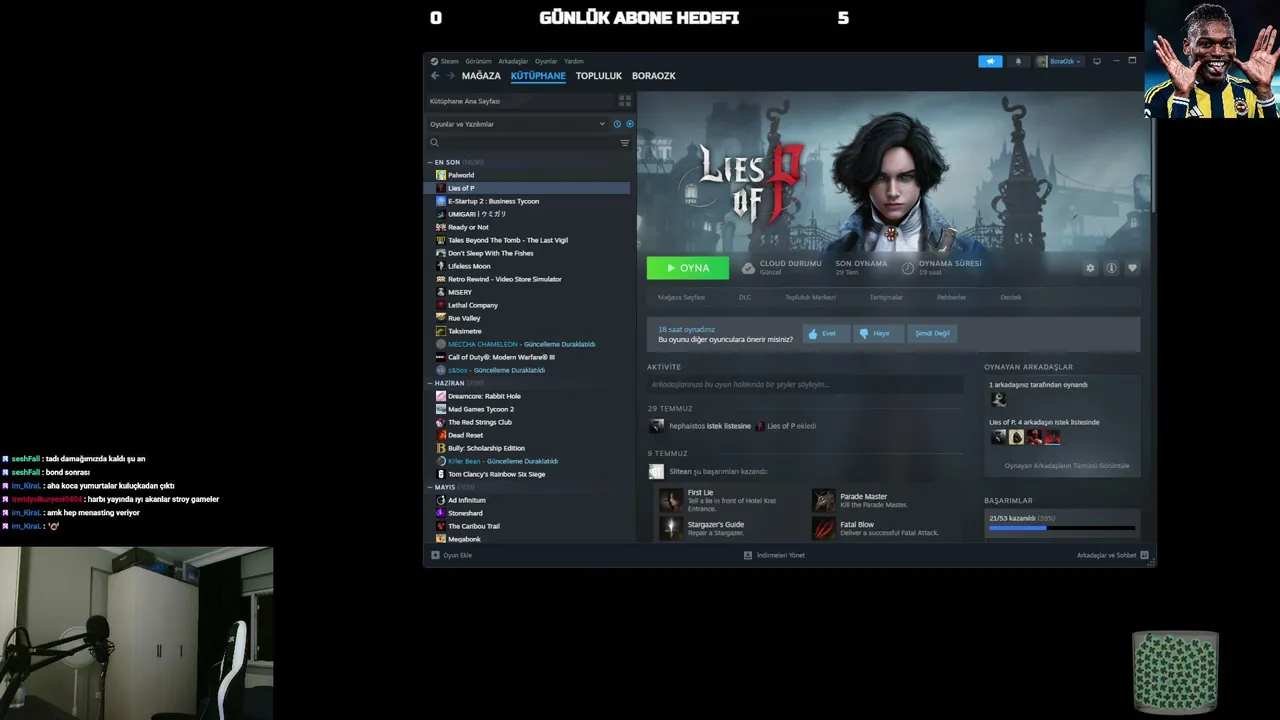Open the Topluluk Merkezi link

click(x=810, y=297)
